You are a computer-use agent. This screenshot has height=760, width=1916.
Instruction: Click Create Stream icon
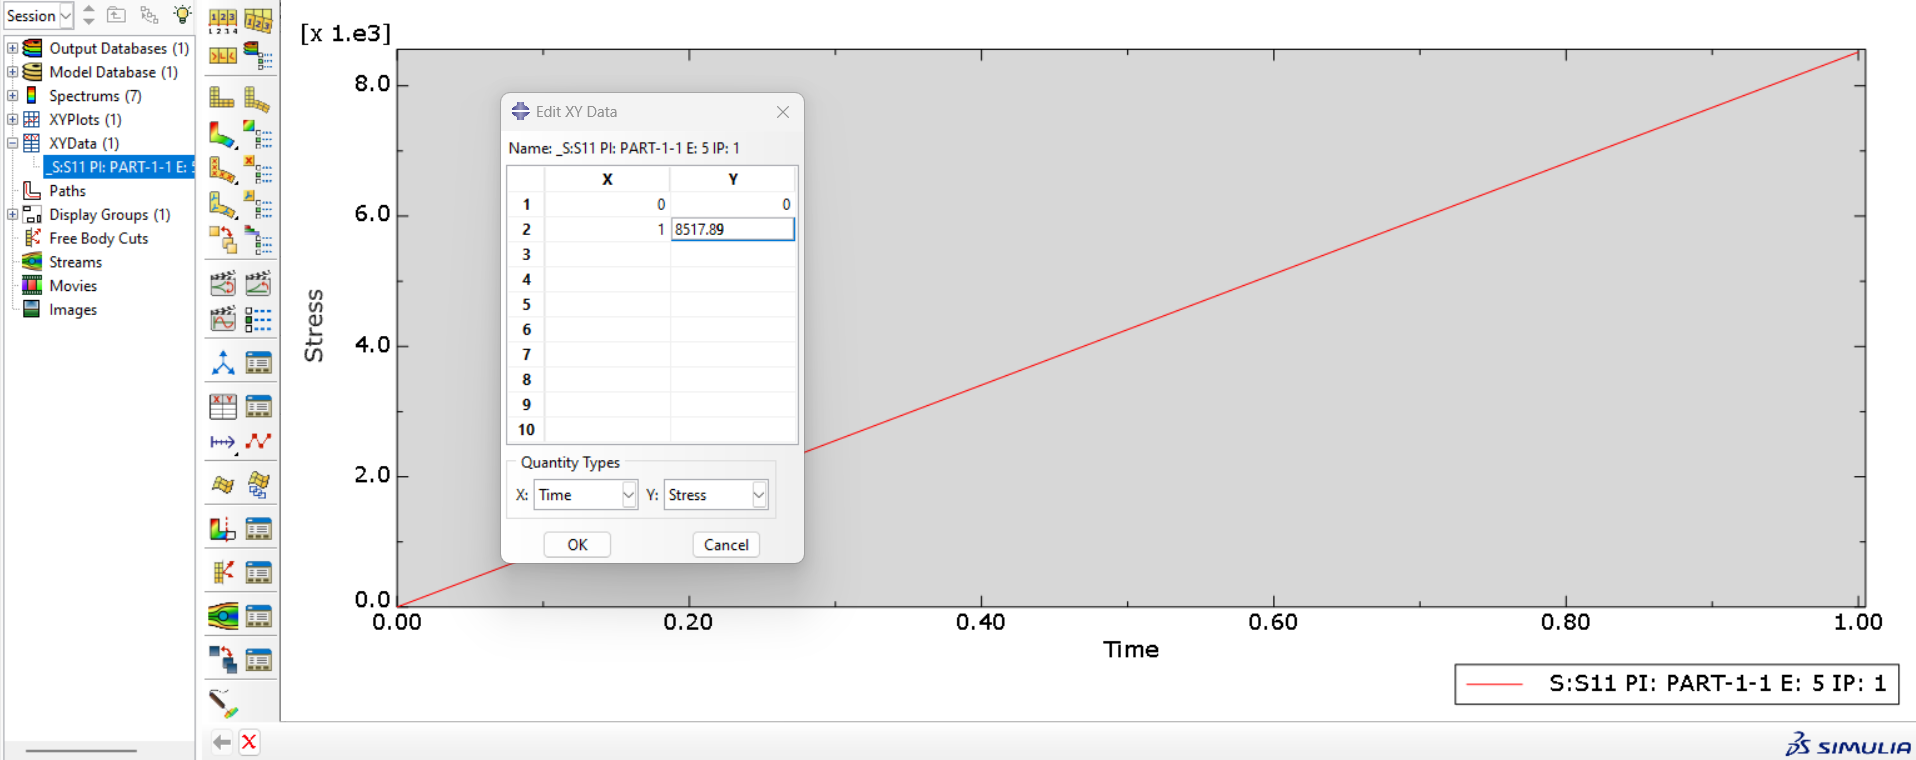tap(222, 616)
